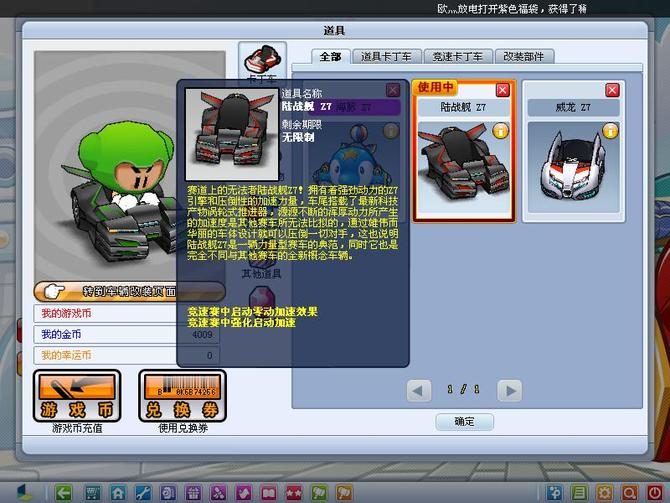Go to the previous inventory page
Screen dimensions: 670x503
[418, 391]
